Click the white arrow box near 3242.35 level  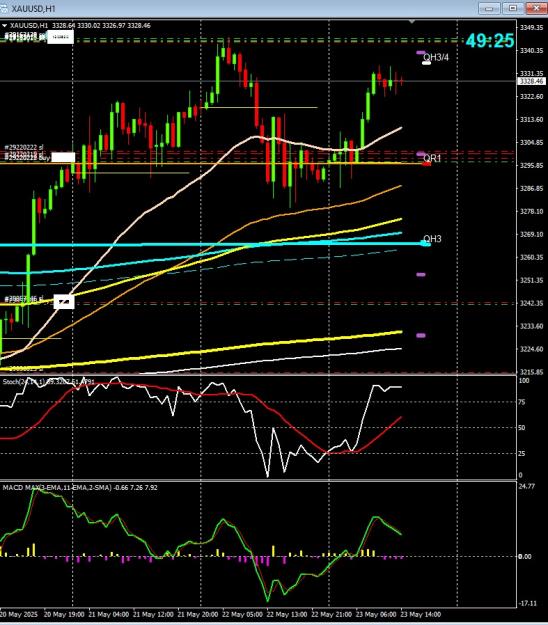click(64, 302)
